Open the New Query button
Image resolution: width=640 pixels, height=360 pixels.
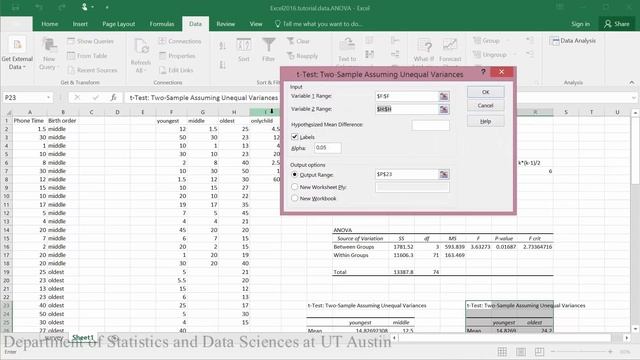[x=49, y=53]
